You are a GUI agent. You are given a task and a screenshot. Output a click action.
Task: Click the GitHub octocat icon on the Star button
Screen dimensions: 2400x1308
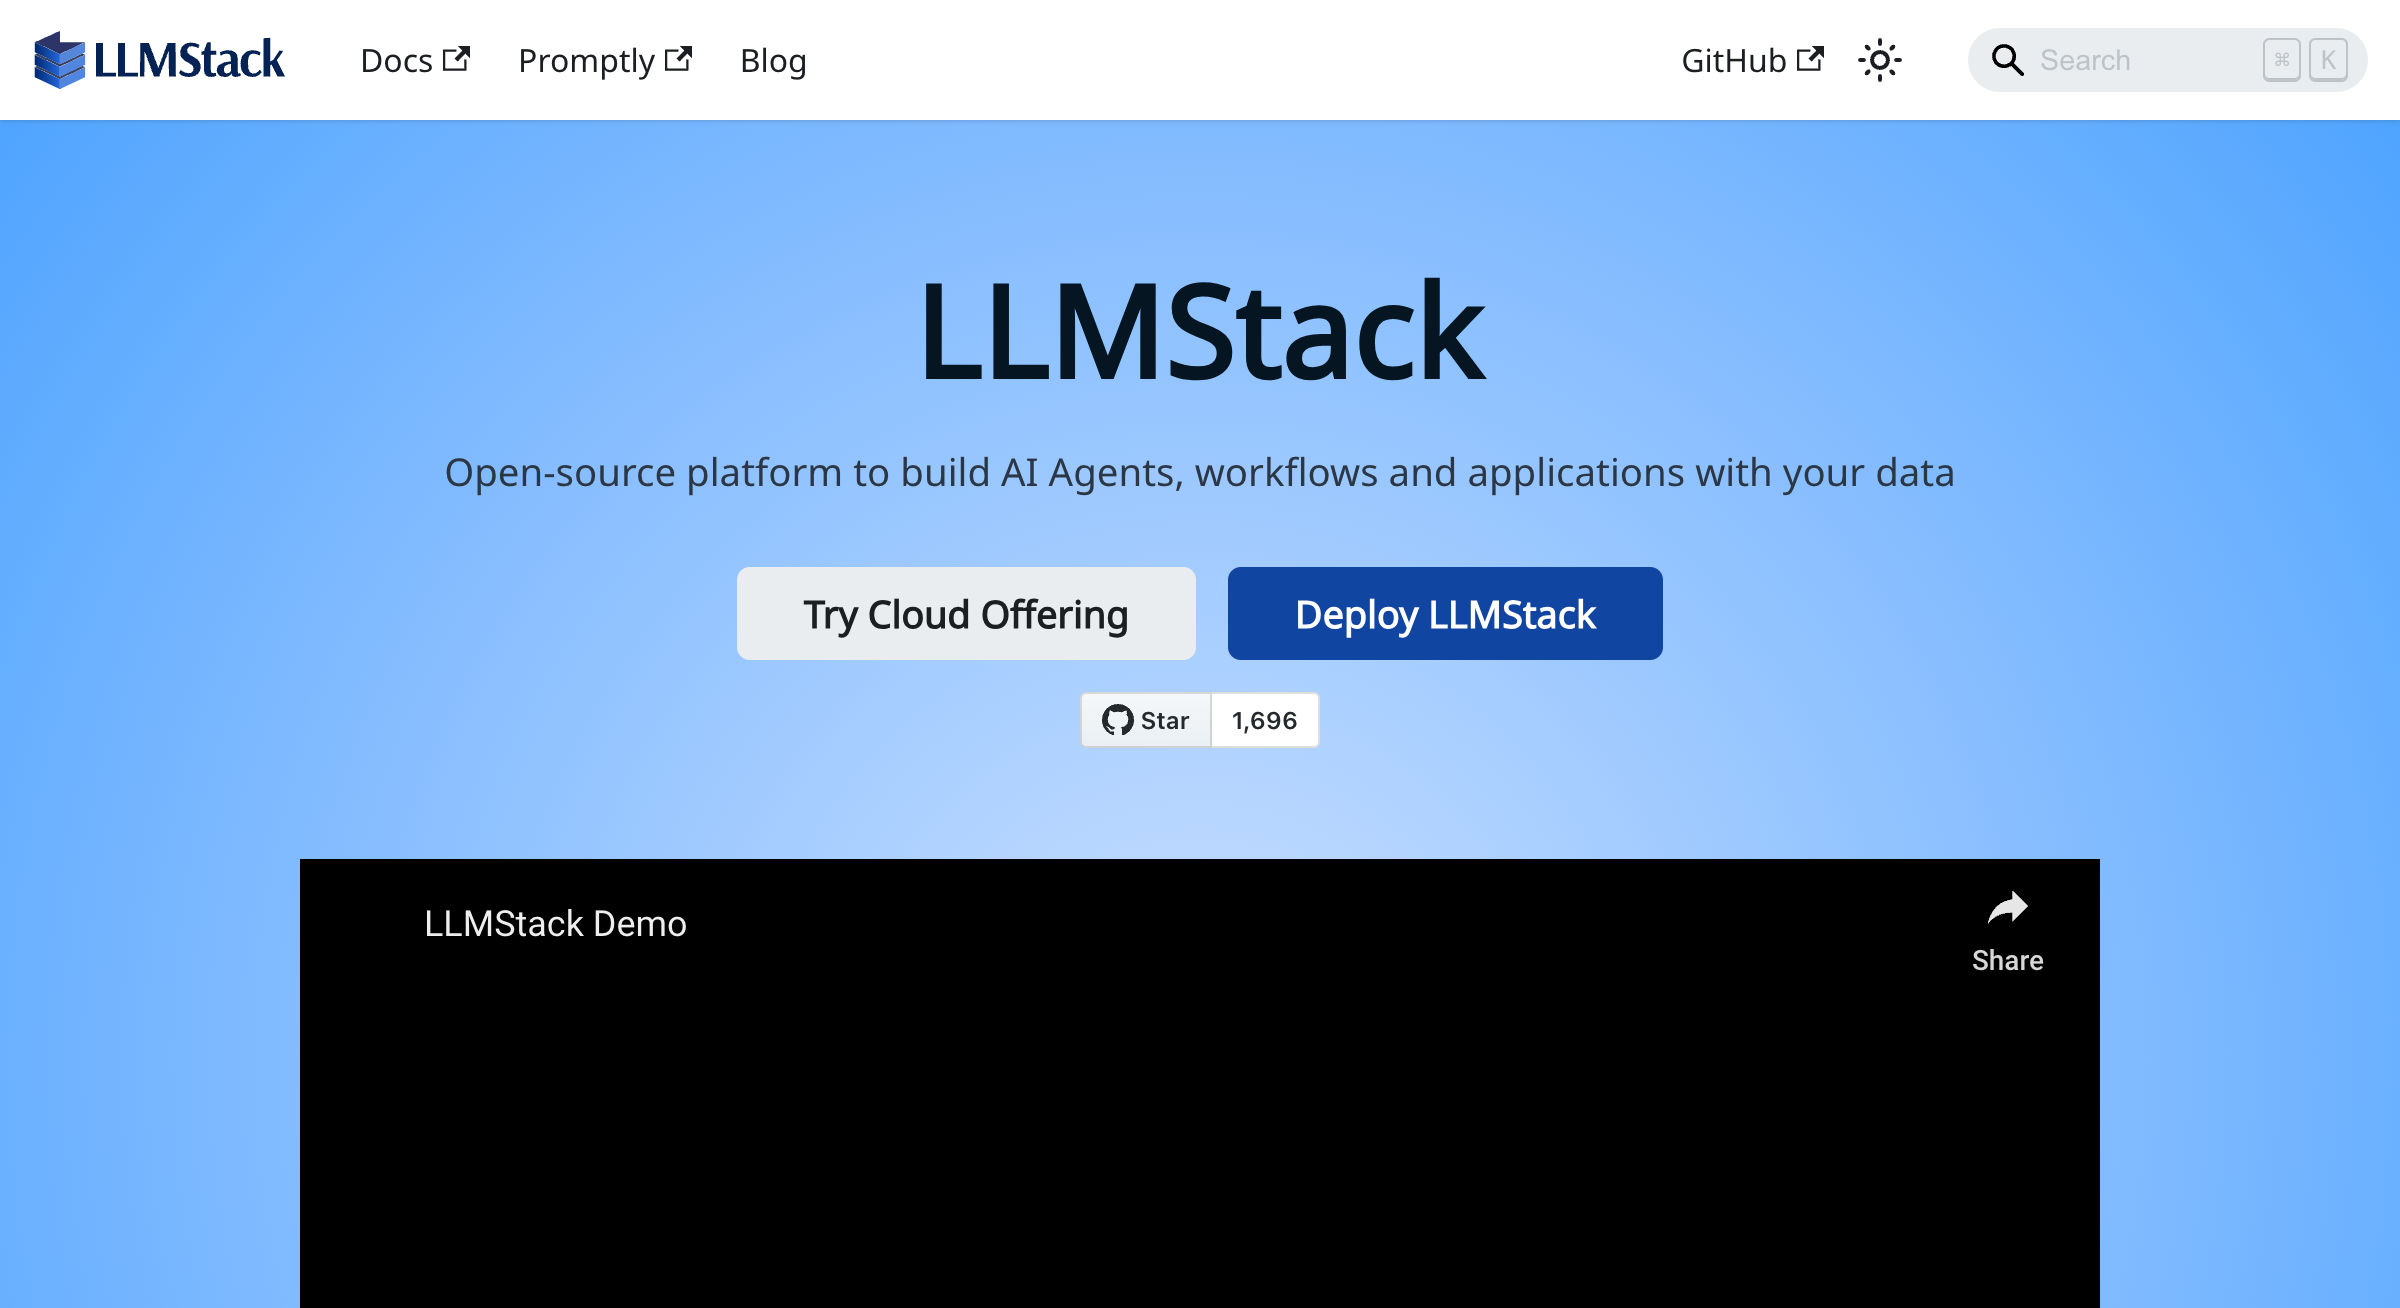pos(1118,720)
